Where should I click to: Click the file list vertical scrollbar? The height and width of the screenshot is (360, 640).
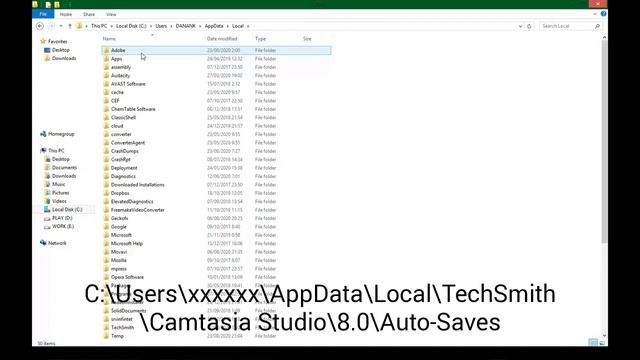pyautogui.click(x=604, y=141)
